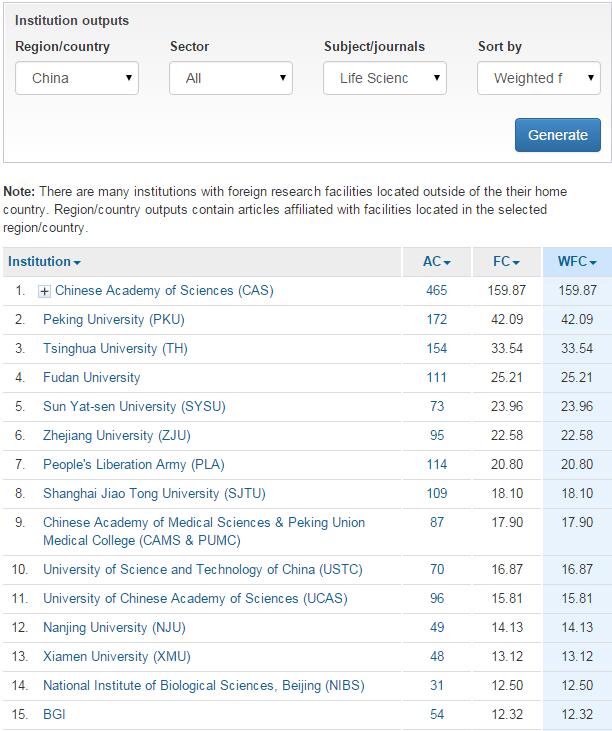Sort the table by FC column

(x=506, y=262)
